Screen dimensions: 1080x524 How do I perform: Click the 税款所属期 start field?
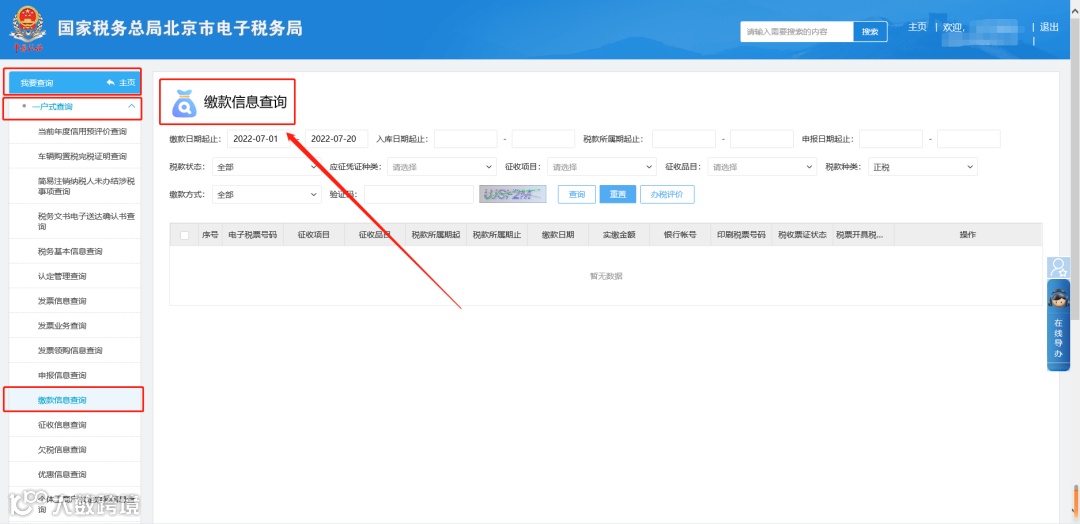coord(684,138)
